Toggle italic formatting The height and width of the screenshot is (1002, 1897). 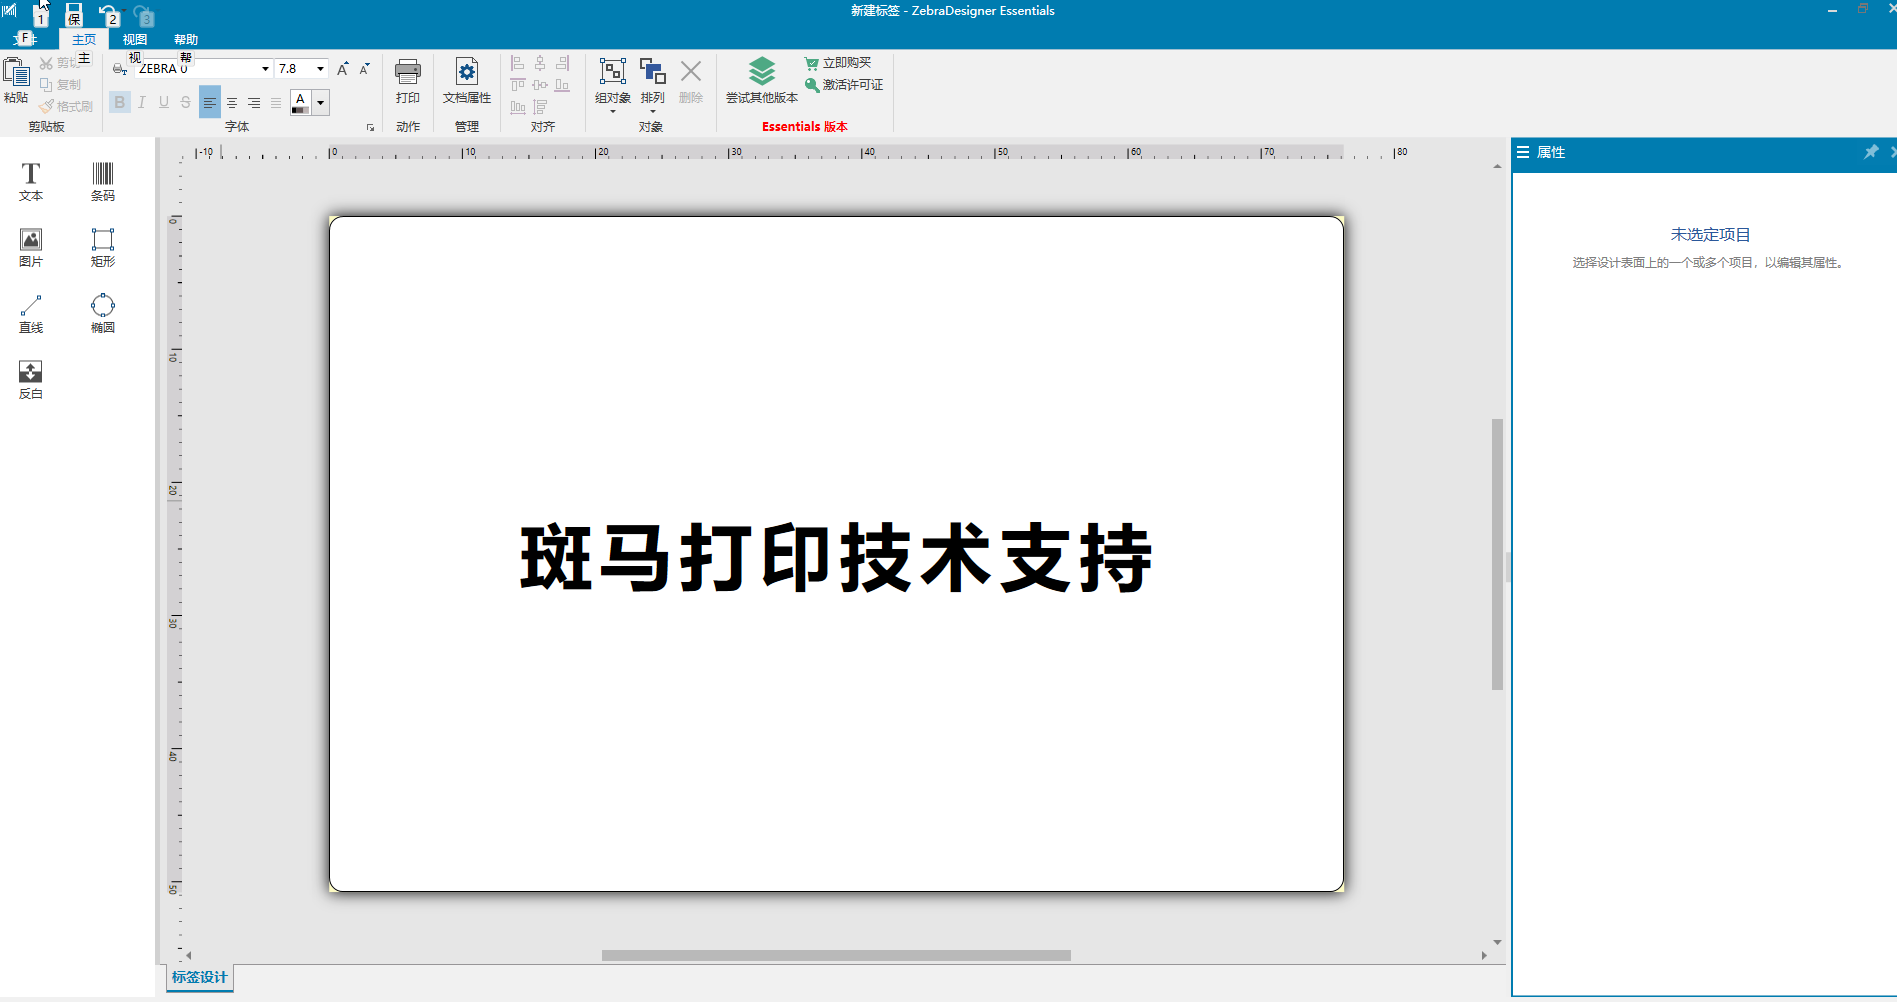tap(141, 101)
